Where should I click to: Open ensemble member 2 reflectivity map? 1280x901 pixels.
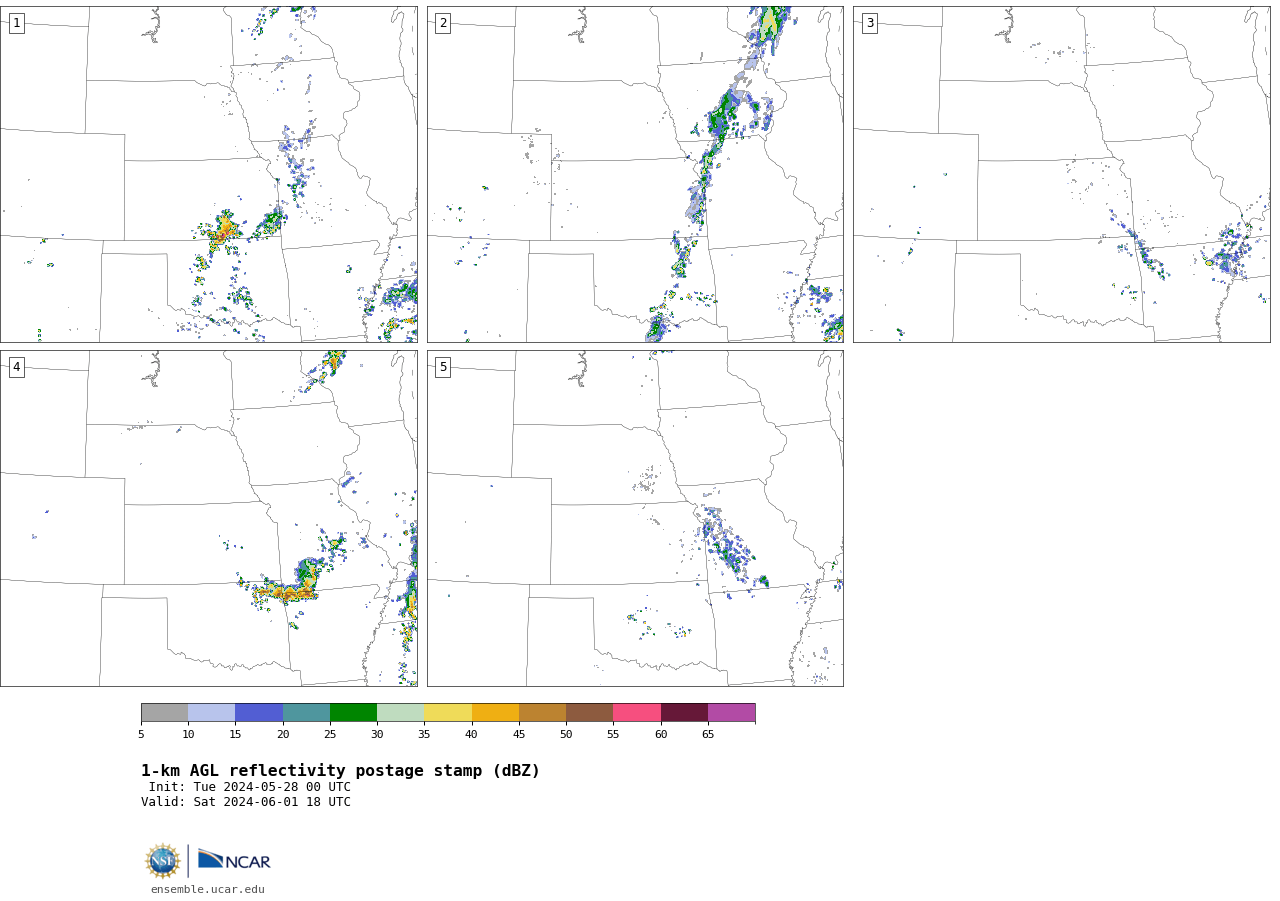coord(635,174)
